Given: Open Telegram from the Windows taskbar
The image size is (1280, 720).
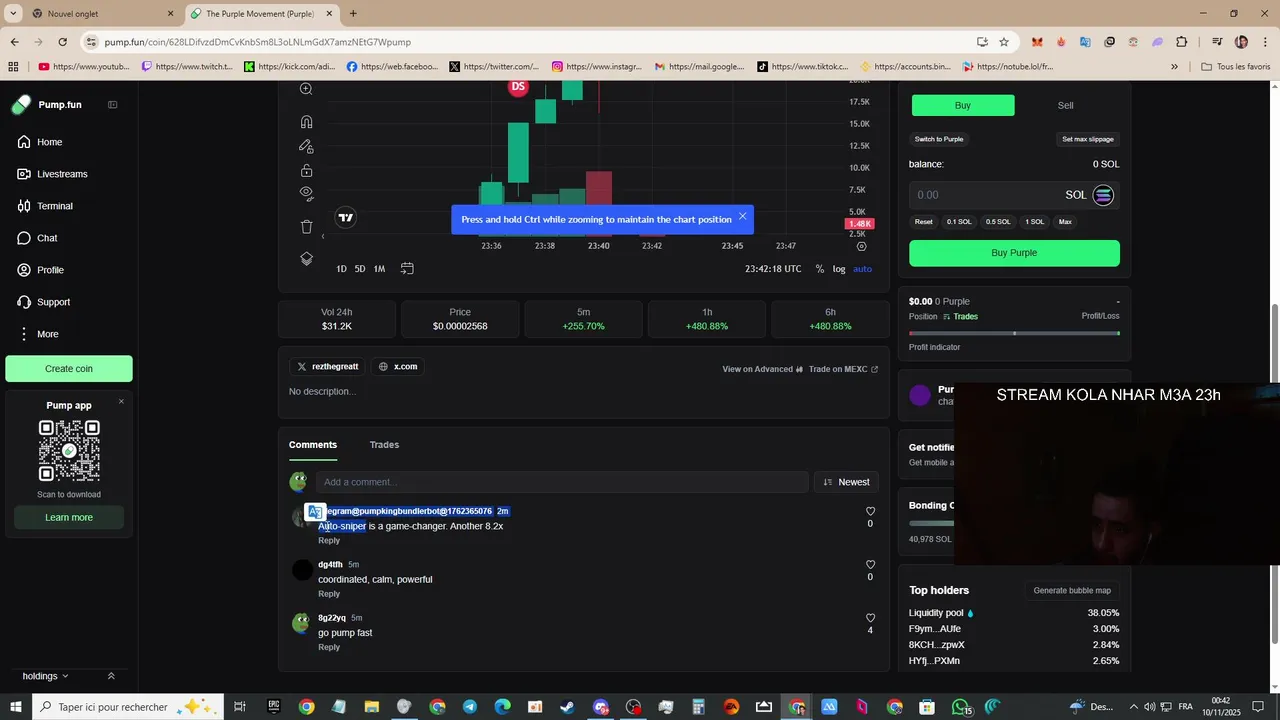Looking at the screenshot, I should coord(470,707).
